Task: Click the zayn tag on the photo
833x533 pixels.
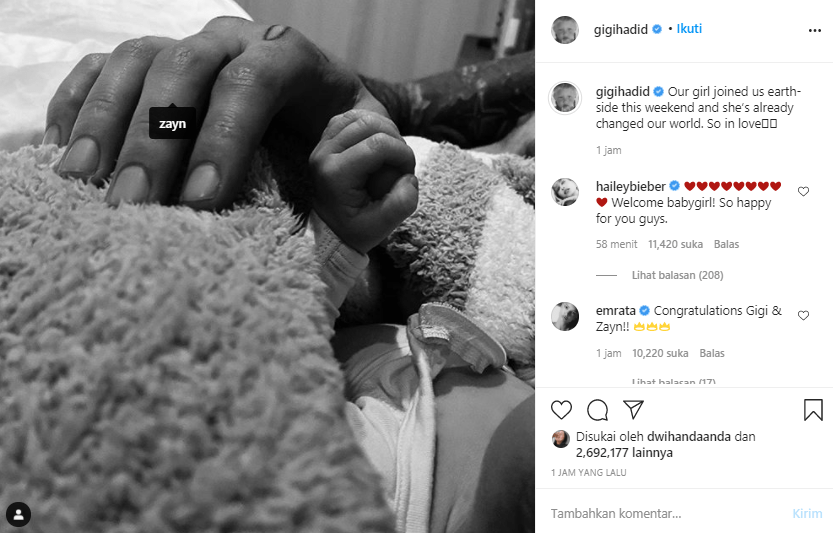Action: tap(172, 123)
